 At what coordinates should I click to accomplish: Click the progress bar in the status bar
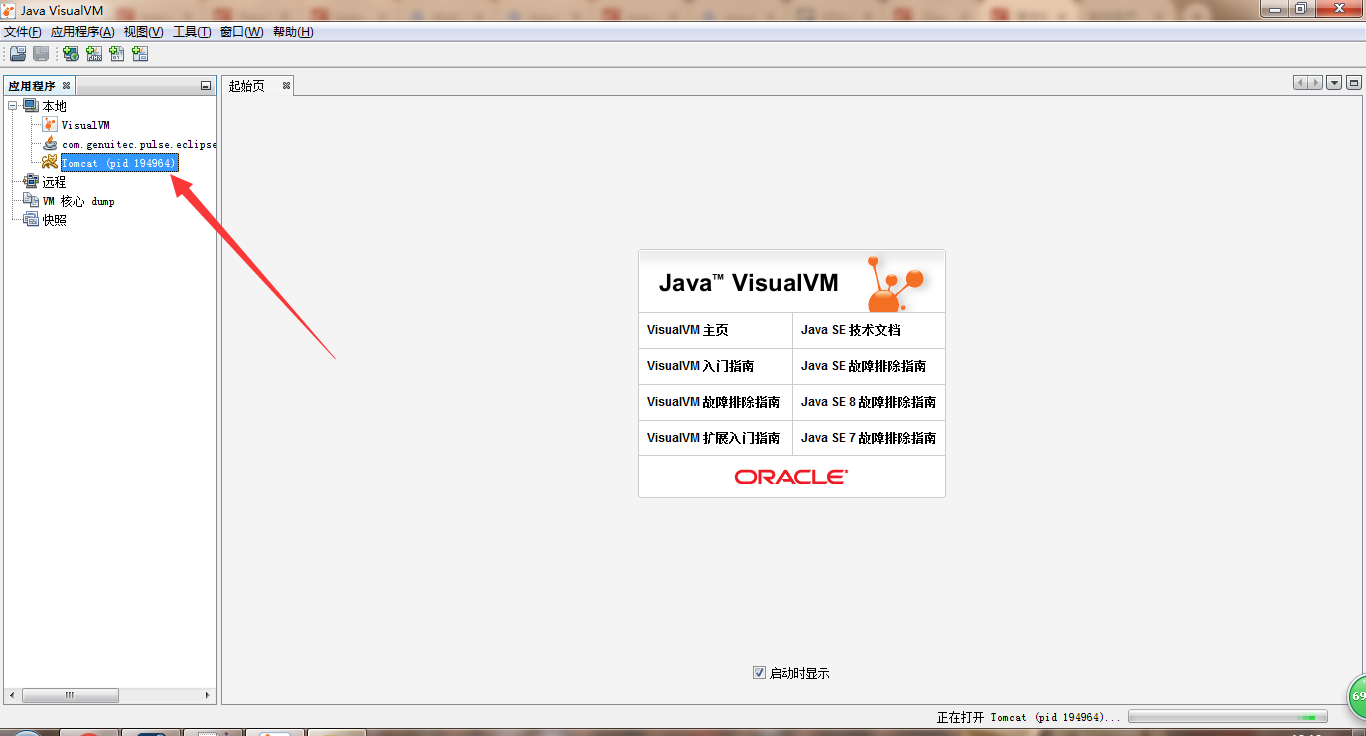coord(1228,715)
